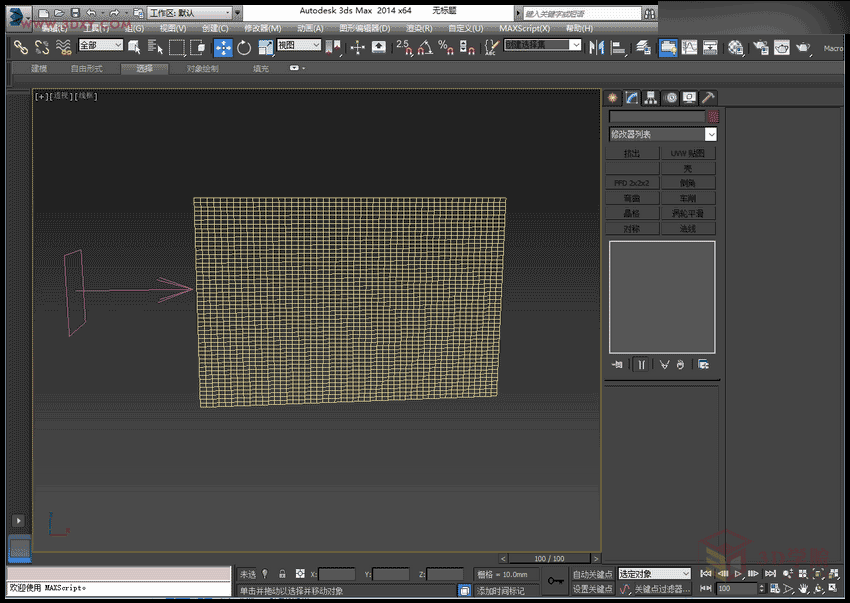
Task: Switch to the Utilities hammer tab
Action: [x=707, y=98]
